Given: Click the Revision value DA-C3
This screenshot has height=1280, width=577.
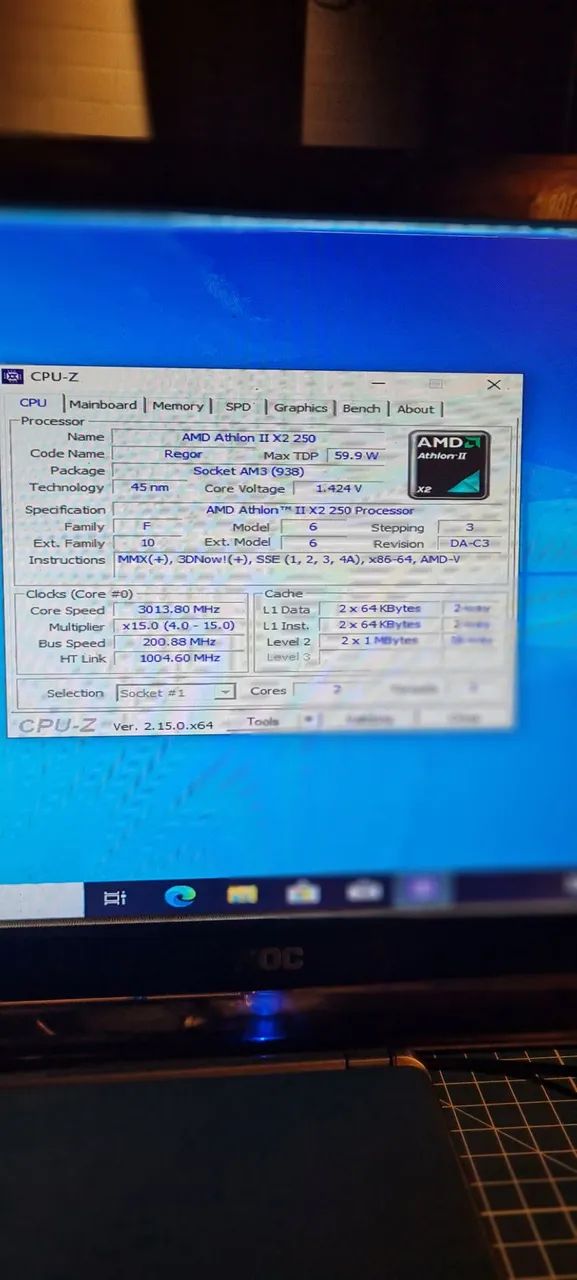Looking at the screenshot, I should pyautogui.click(x=470, y=544).
